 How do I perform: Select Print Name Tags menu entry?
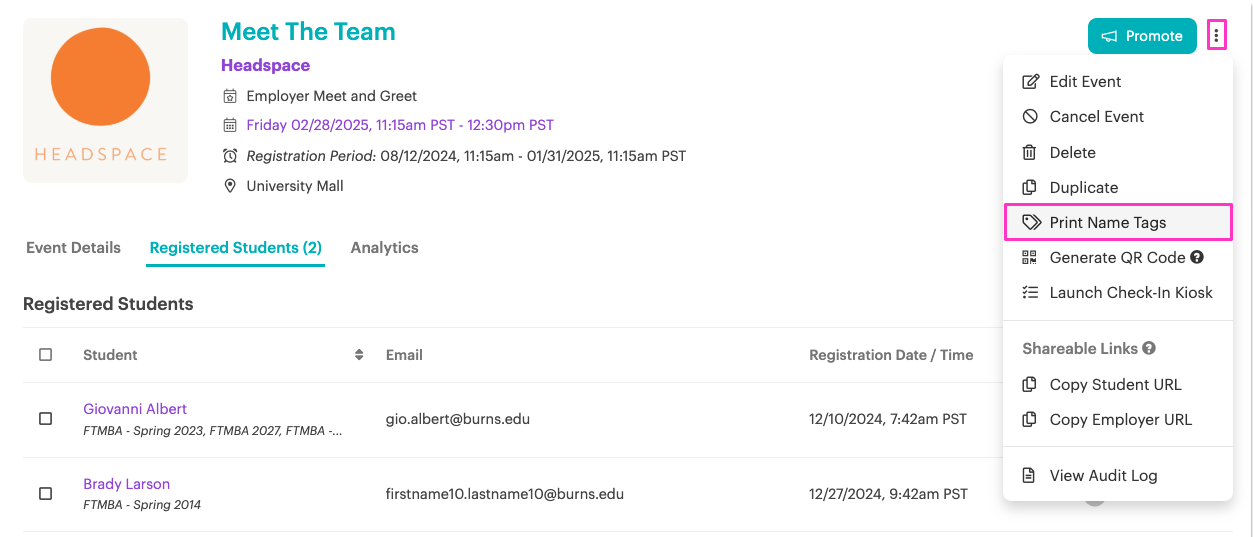(1118, 222)
